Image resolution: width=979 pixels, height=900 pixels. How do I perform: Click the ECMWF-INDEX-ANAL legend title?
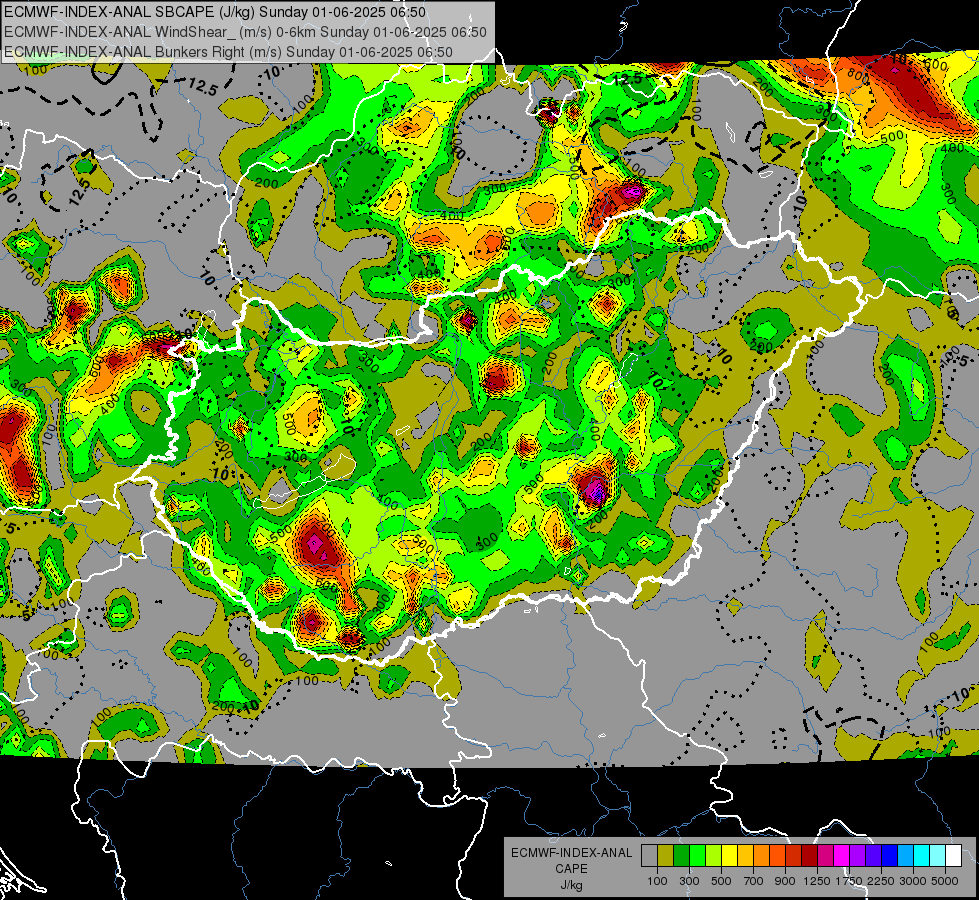click(x=572, y=853)
